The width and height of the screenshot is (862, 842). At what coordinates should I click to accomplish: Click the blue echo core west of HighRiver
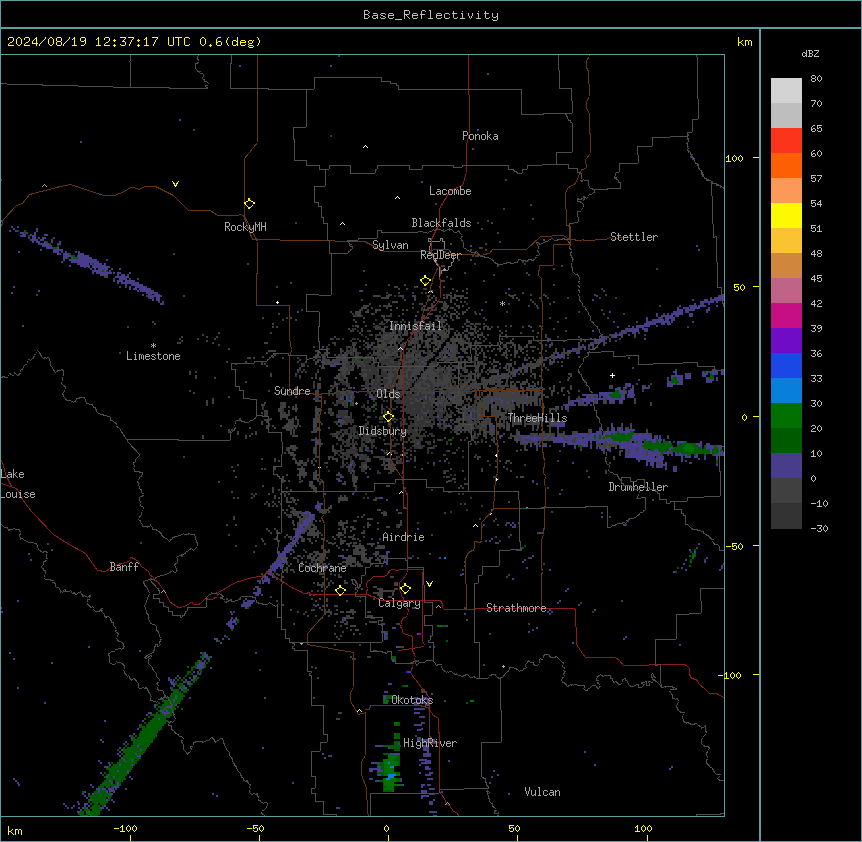tap(390, 776)
